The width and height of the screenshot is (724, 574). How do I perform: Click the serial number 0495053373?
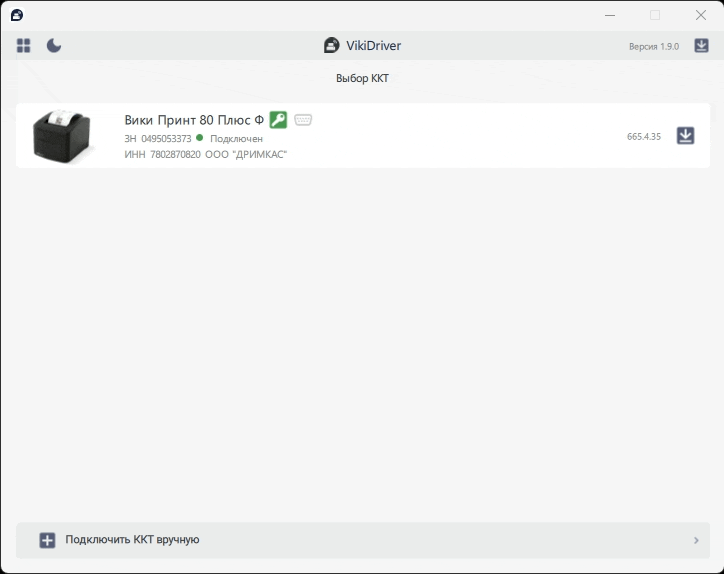[x=166, y=139]
